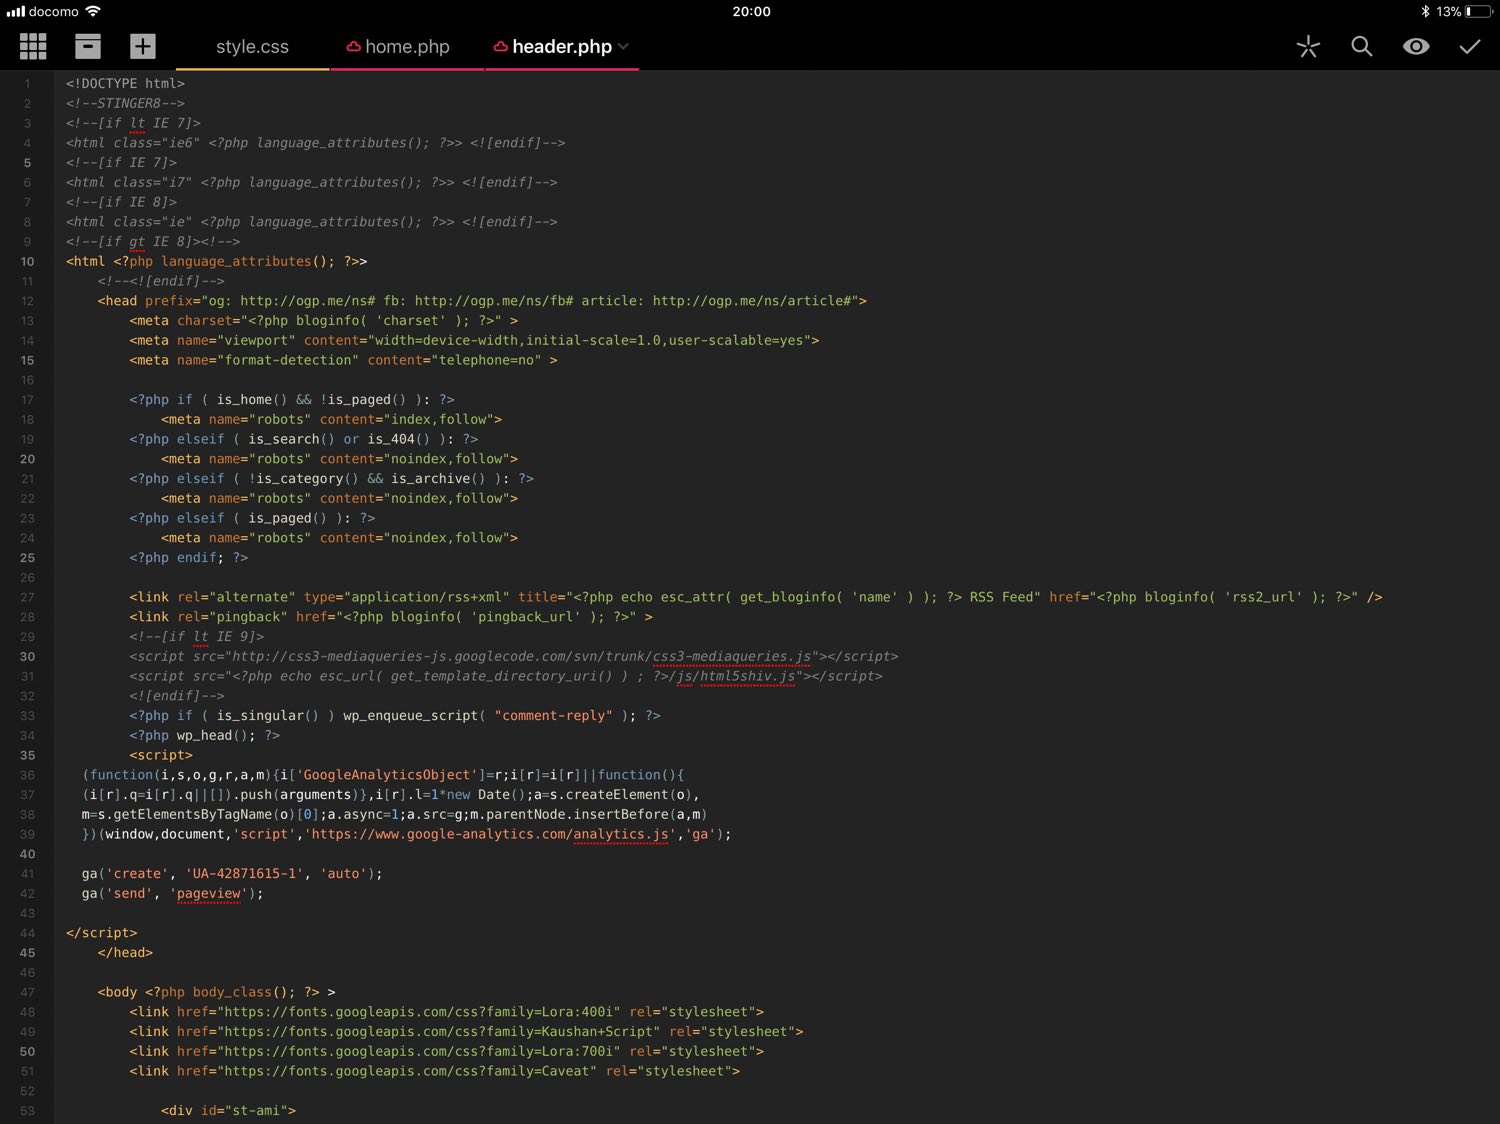Tap line number 10 in the gutter
The height and width of the screenshot is (1124, 1500).
coord(27,261)
